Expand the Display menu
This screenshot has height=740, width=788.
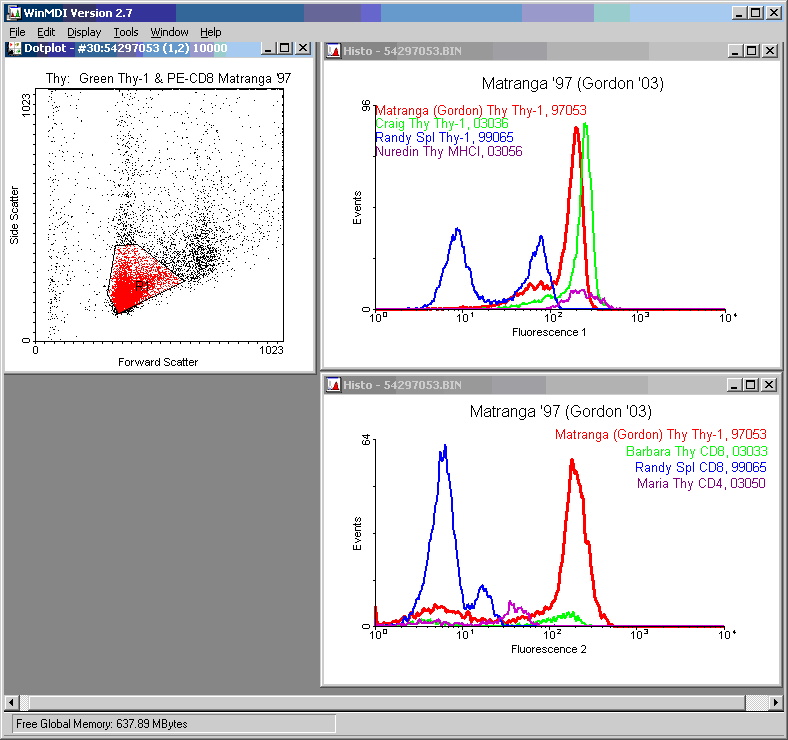pyautogui.click(x=84, y=32)
